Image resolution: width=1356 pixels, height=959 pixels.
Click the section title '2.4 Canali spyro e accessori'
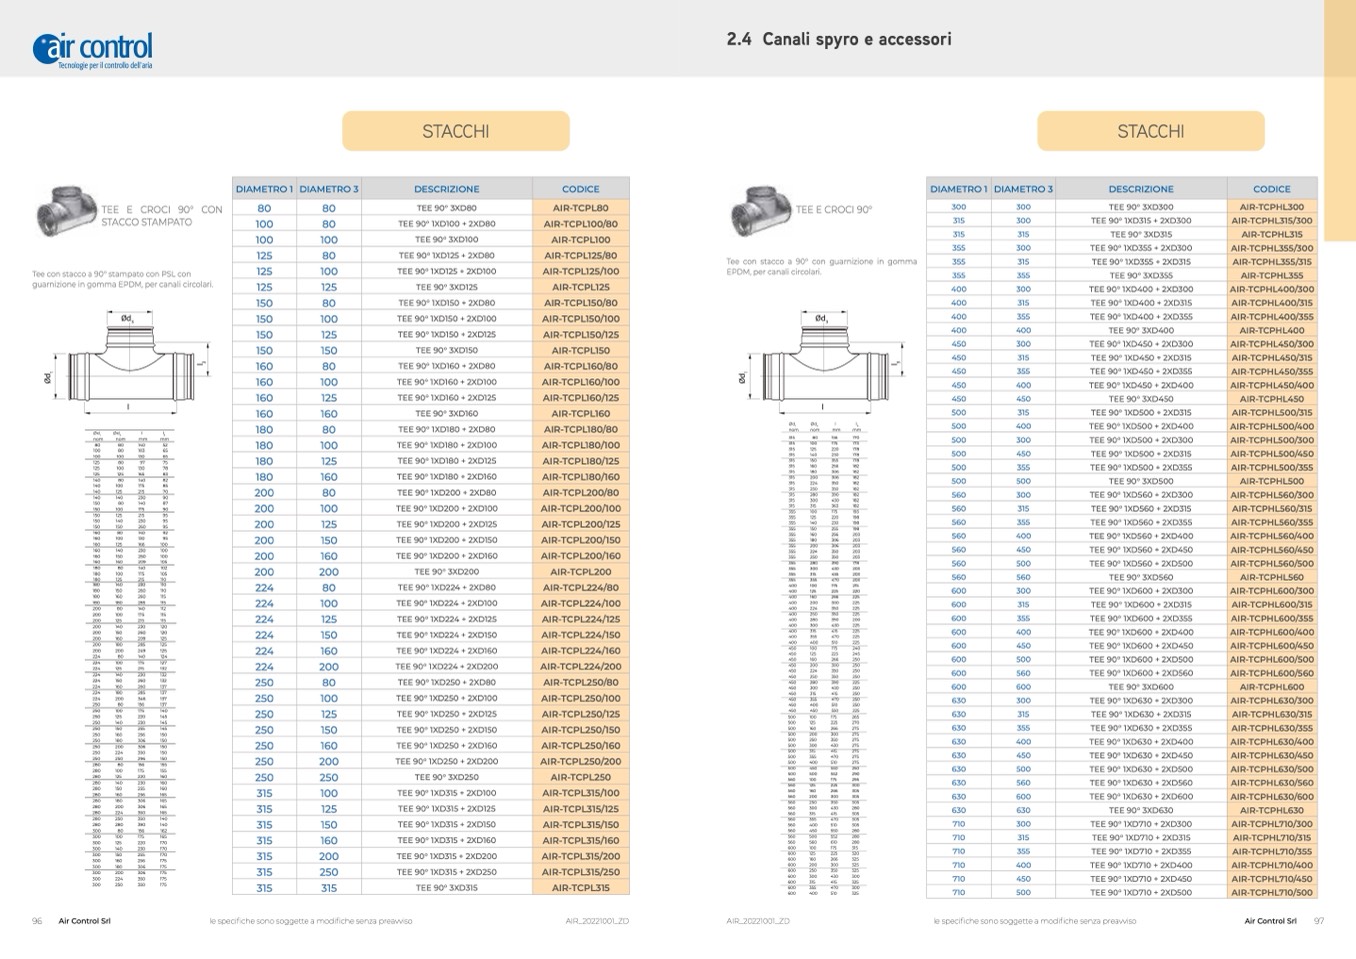click(838, 39)
